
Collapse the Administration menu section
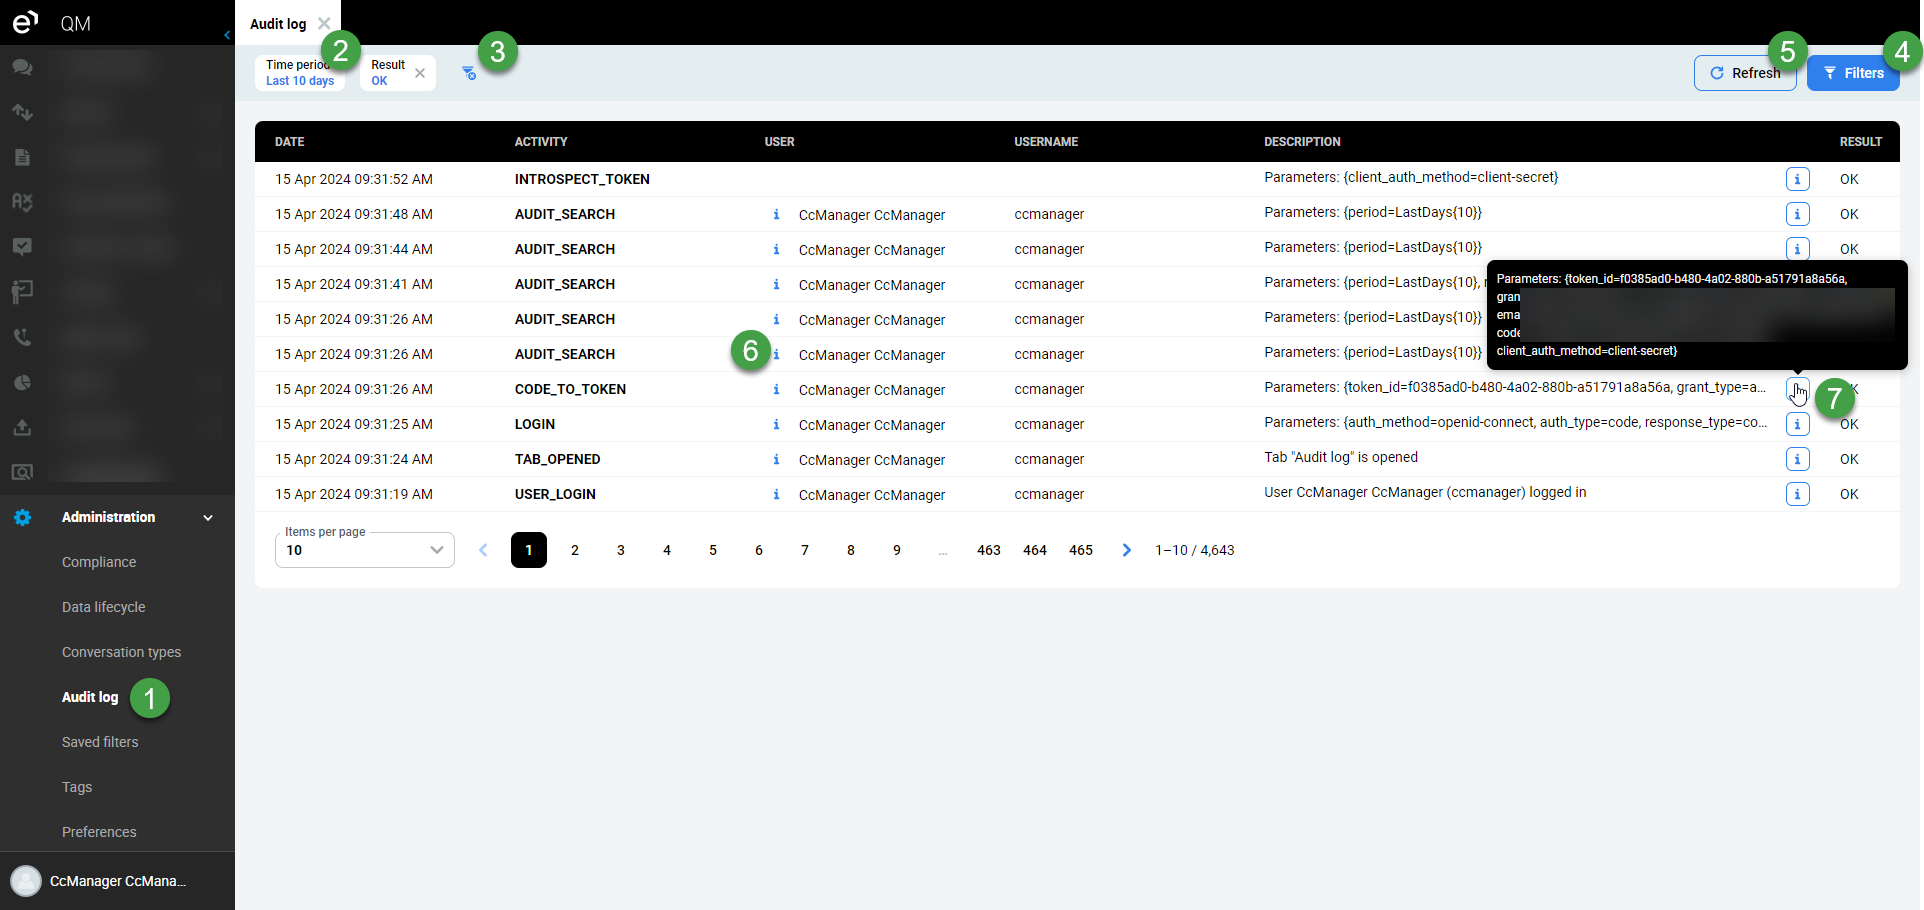pos(208,517)
